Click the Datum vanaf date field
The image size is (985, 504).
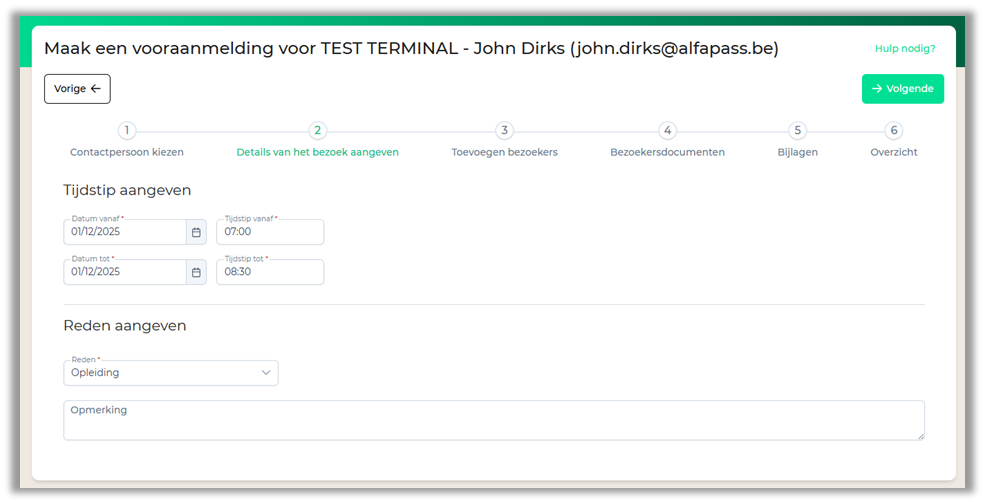coord(124,232)
